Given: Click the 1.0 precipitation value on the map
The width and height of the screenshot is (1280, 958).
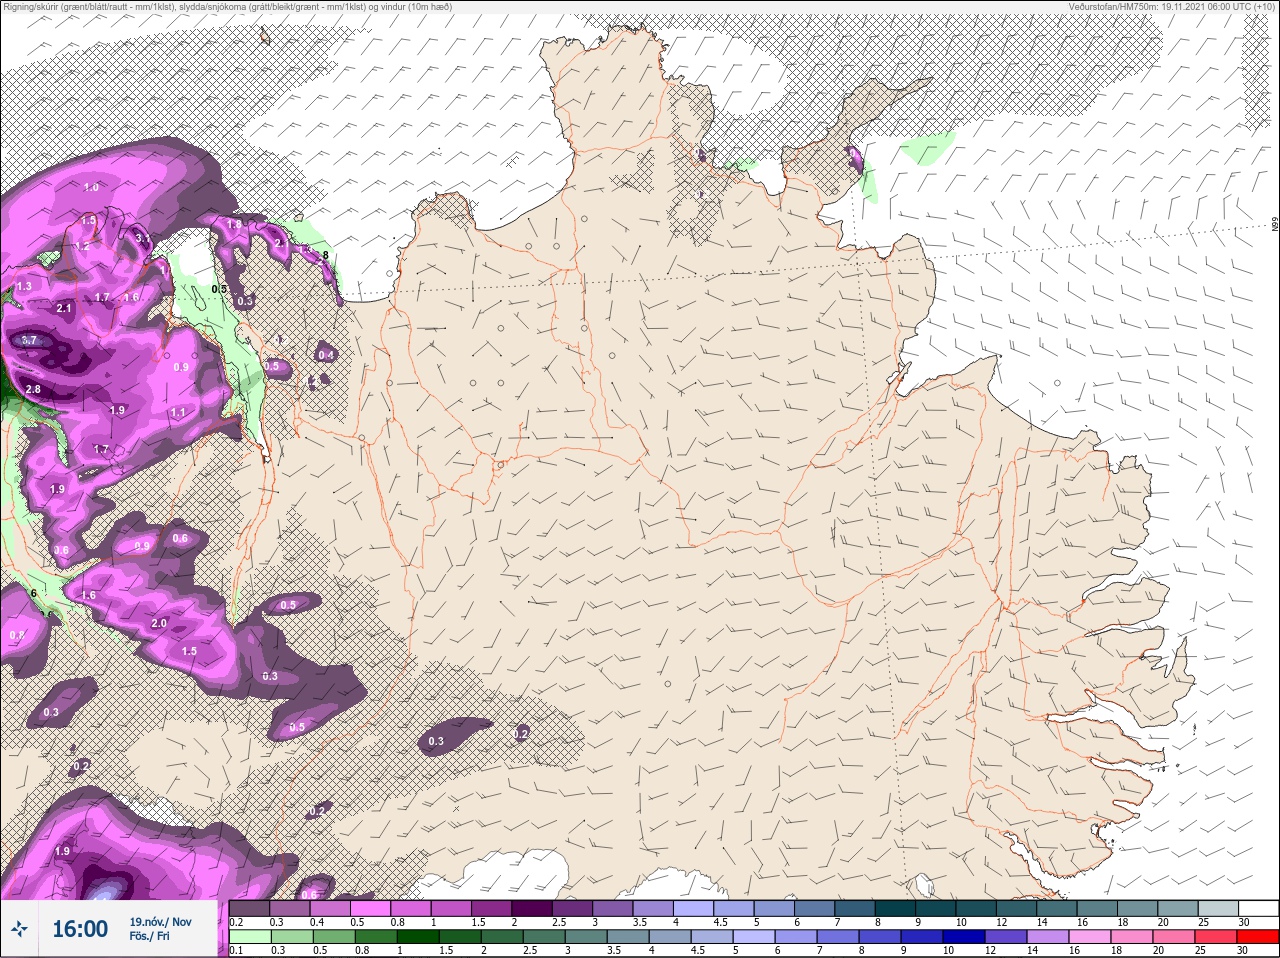Looking at the screenshot, I should (91, 188).
